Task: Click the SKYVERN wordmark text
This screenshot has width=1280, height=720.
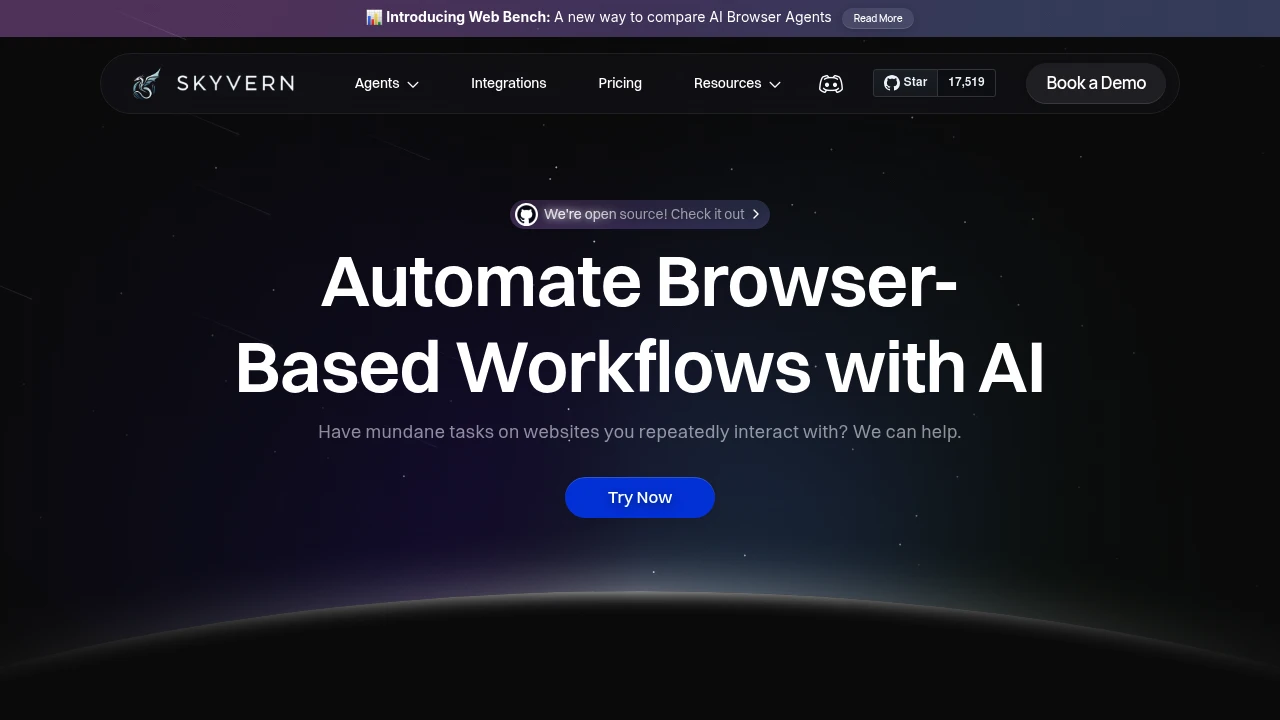Action: click(235, 84)
